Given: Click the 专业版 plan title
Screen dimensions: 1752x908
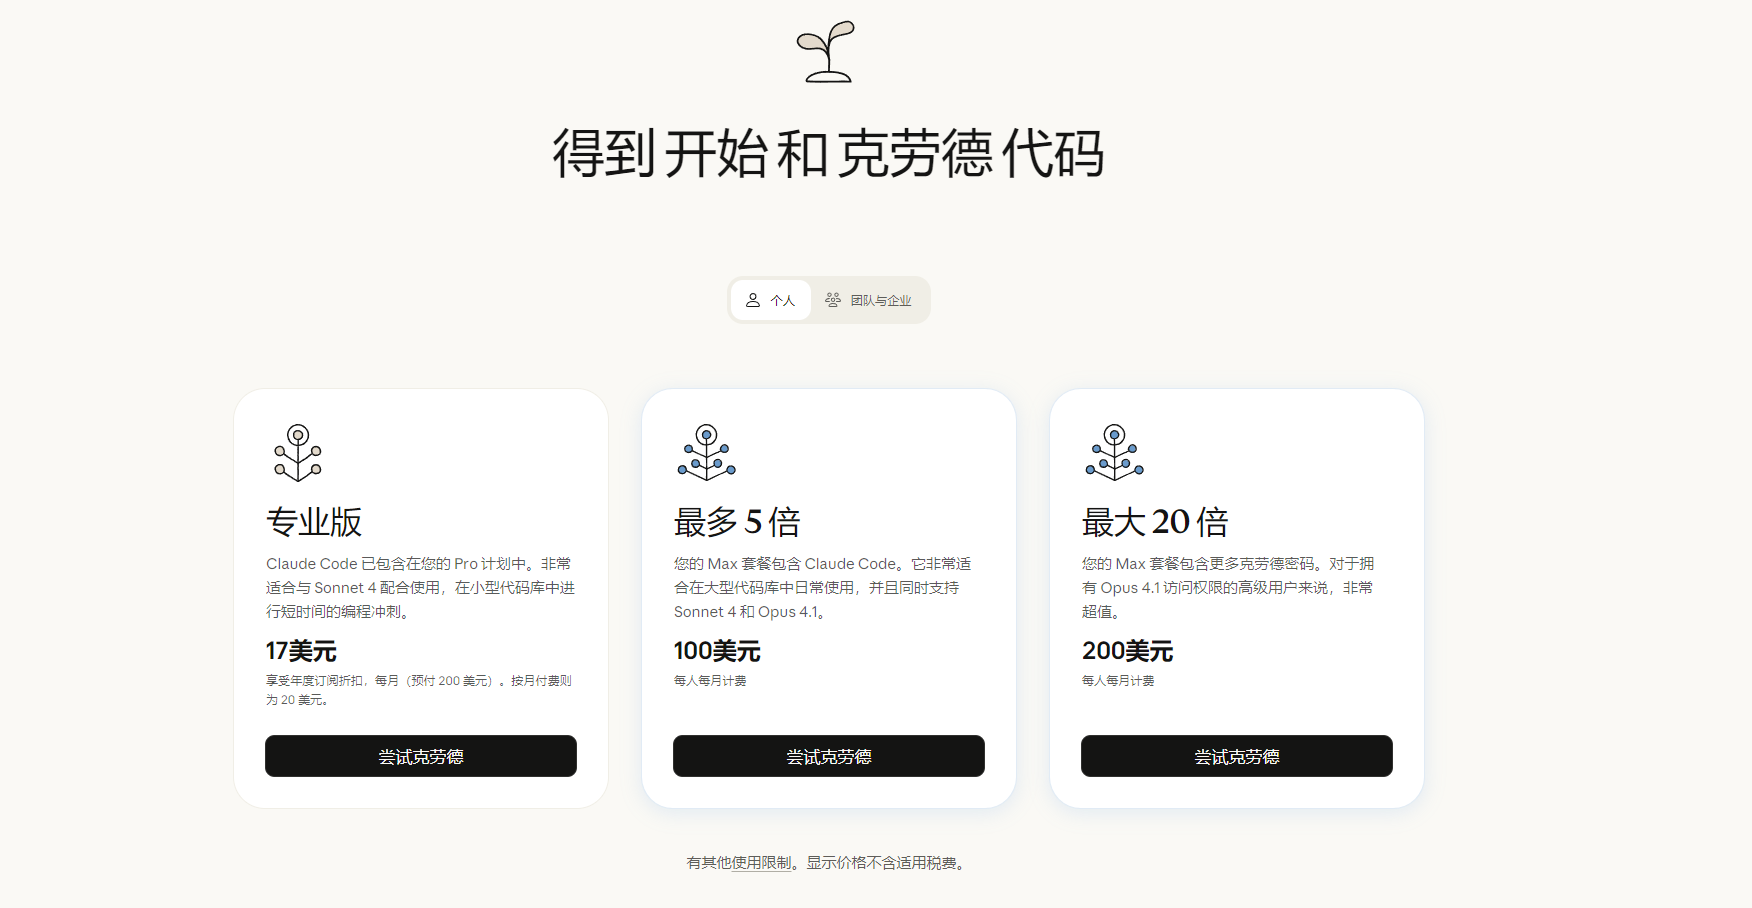Looking at the screenshot, I should [x=314, y=522].
